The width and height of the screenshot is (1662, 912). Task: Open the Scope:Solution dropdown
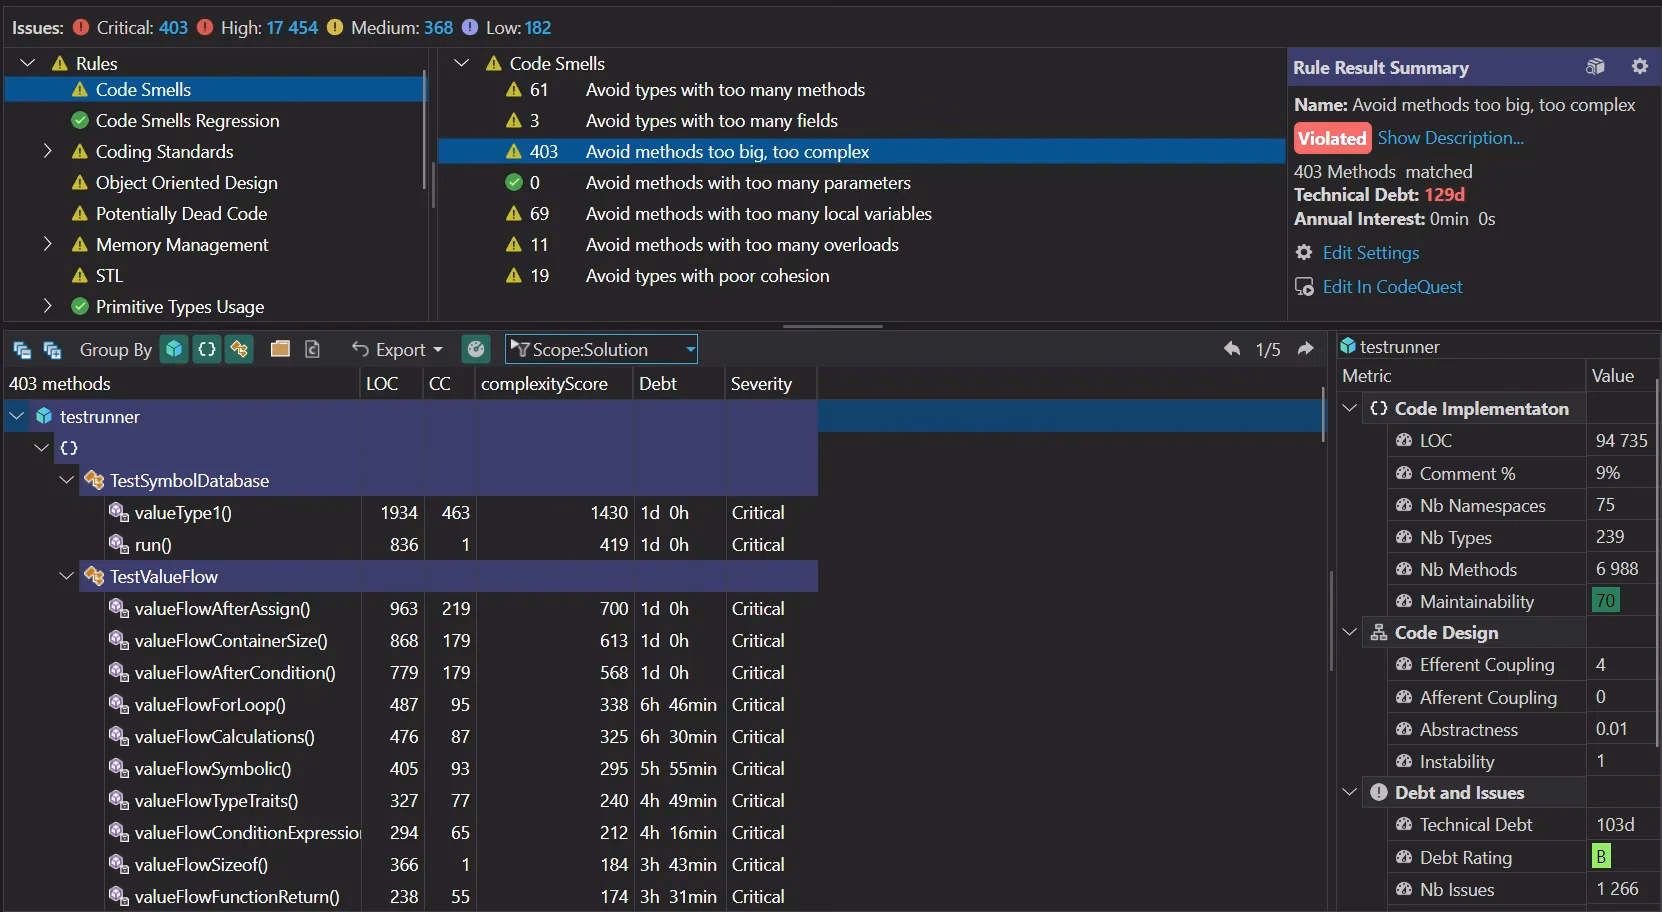(601, 349)
